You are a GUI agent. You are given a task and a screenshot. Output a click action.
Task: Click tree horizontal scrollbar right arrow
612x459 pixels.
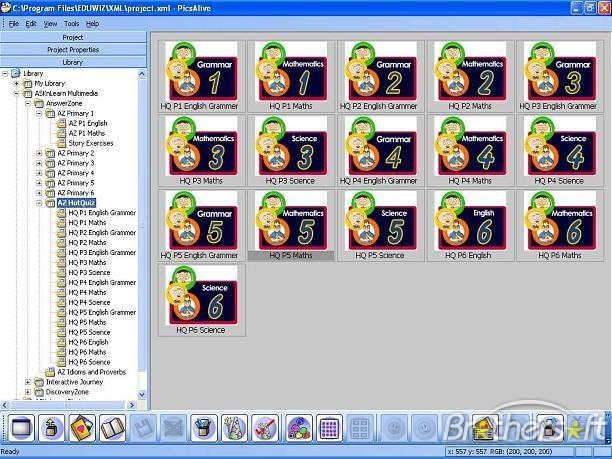132,406
